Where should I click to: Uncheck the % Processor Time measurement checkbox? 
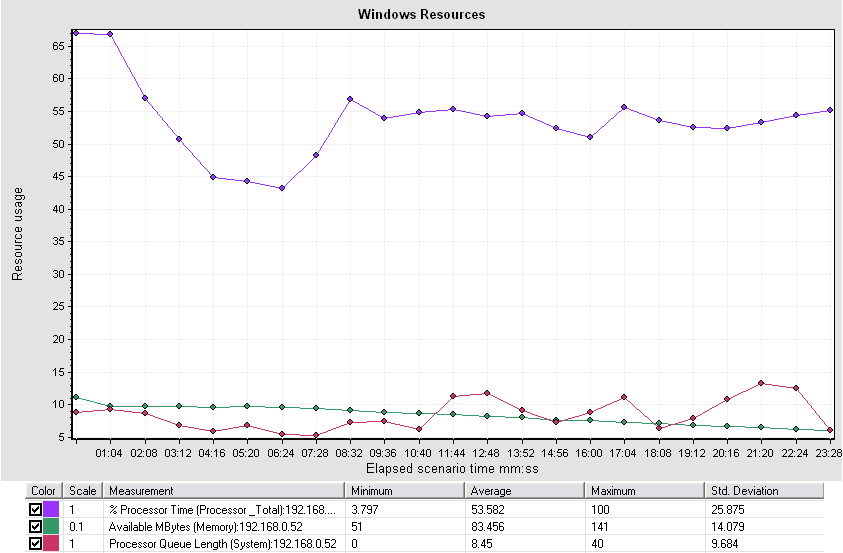(35, 509)
